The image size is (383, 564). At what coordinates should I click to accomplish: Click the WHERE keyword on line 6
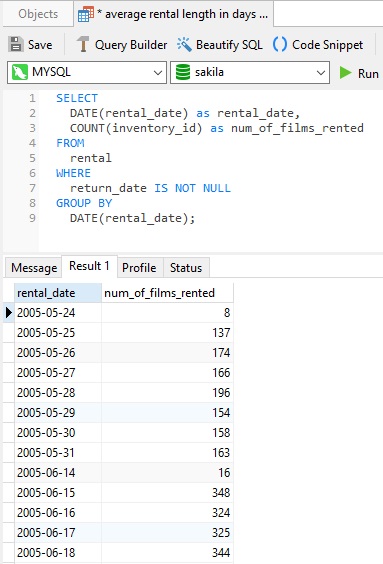click(73, 173)
